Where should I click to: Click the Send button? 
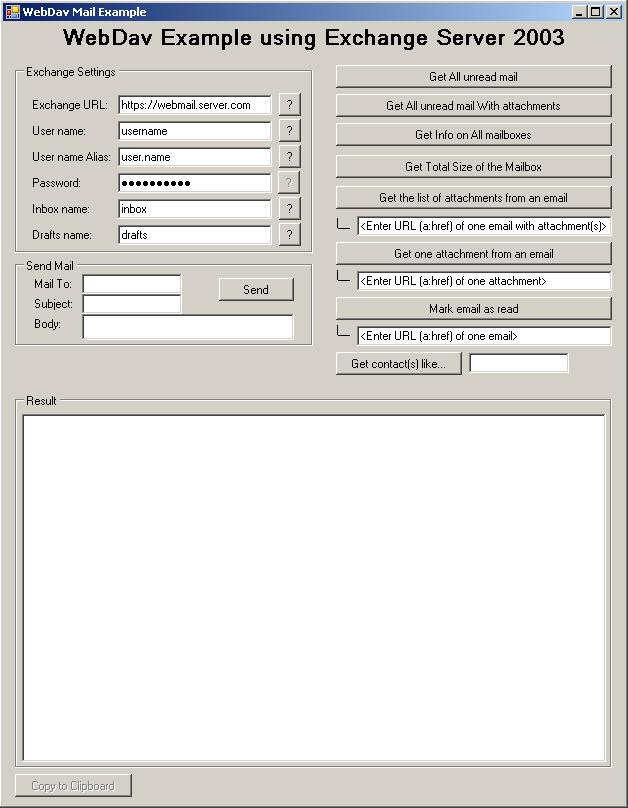(256, 290)
